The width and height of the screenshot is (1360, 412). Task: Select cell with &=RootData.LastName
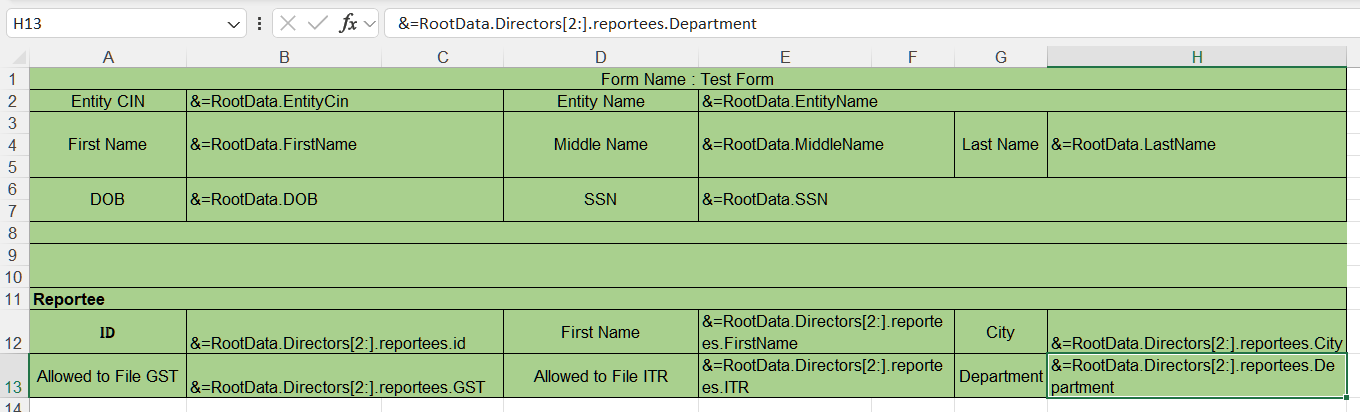(x=1196, y=144)
